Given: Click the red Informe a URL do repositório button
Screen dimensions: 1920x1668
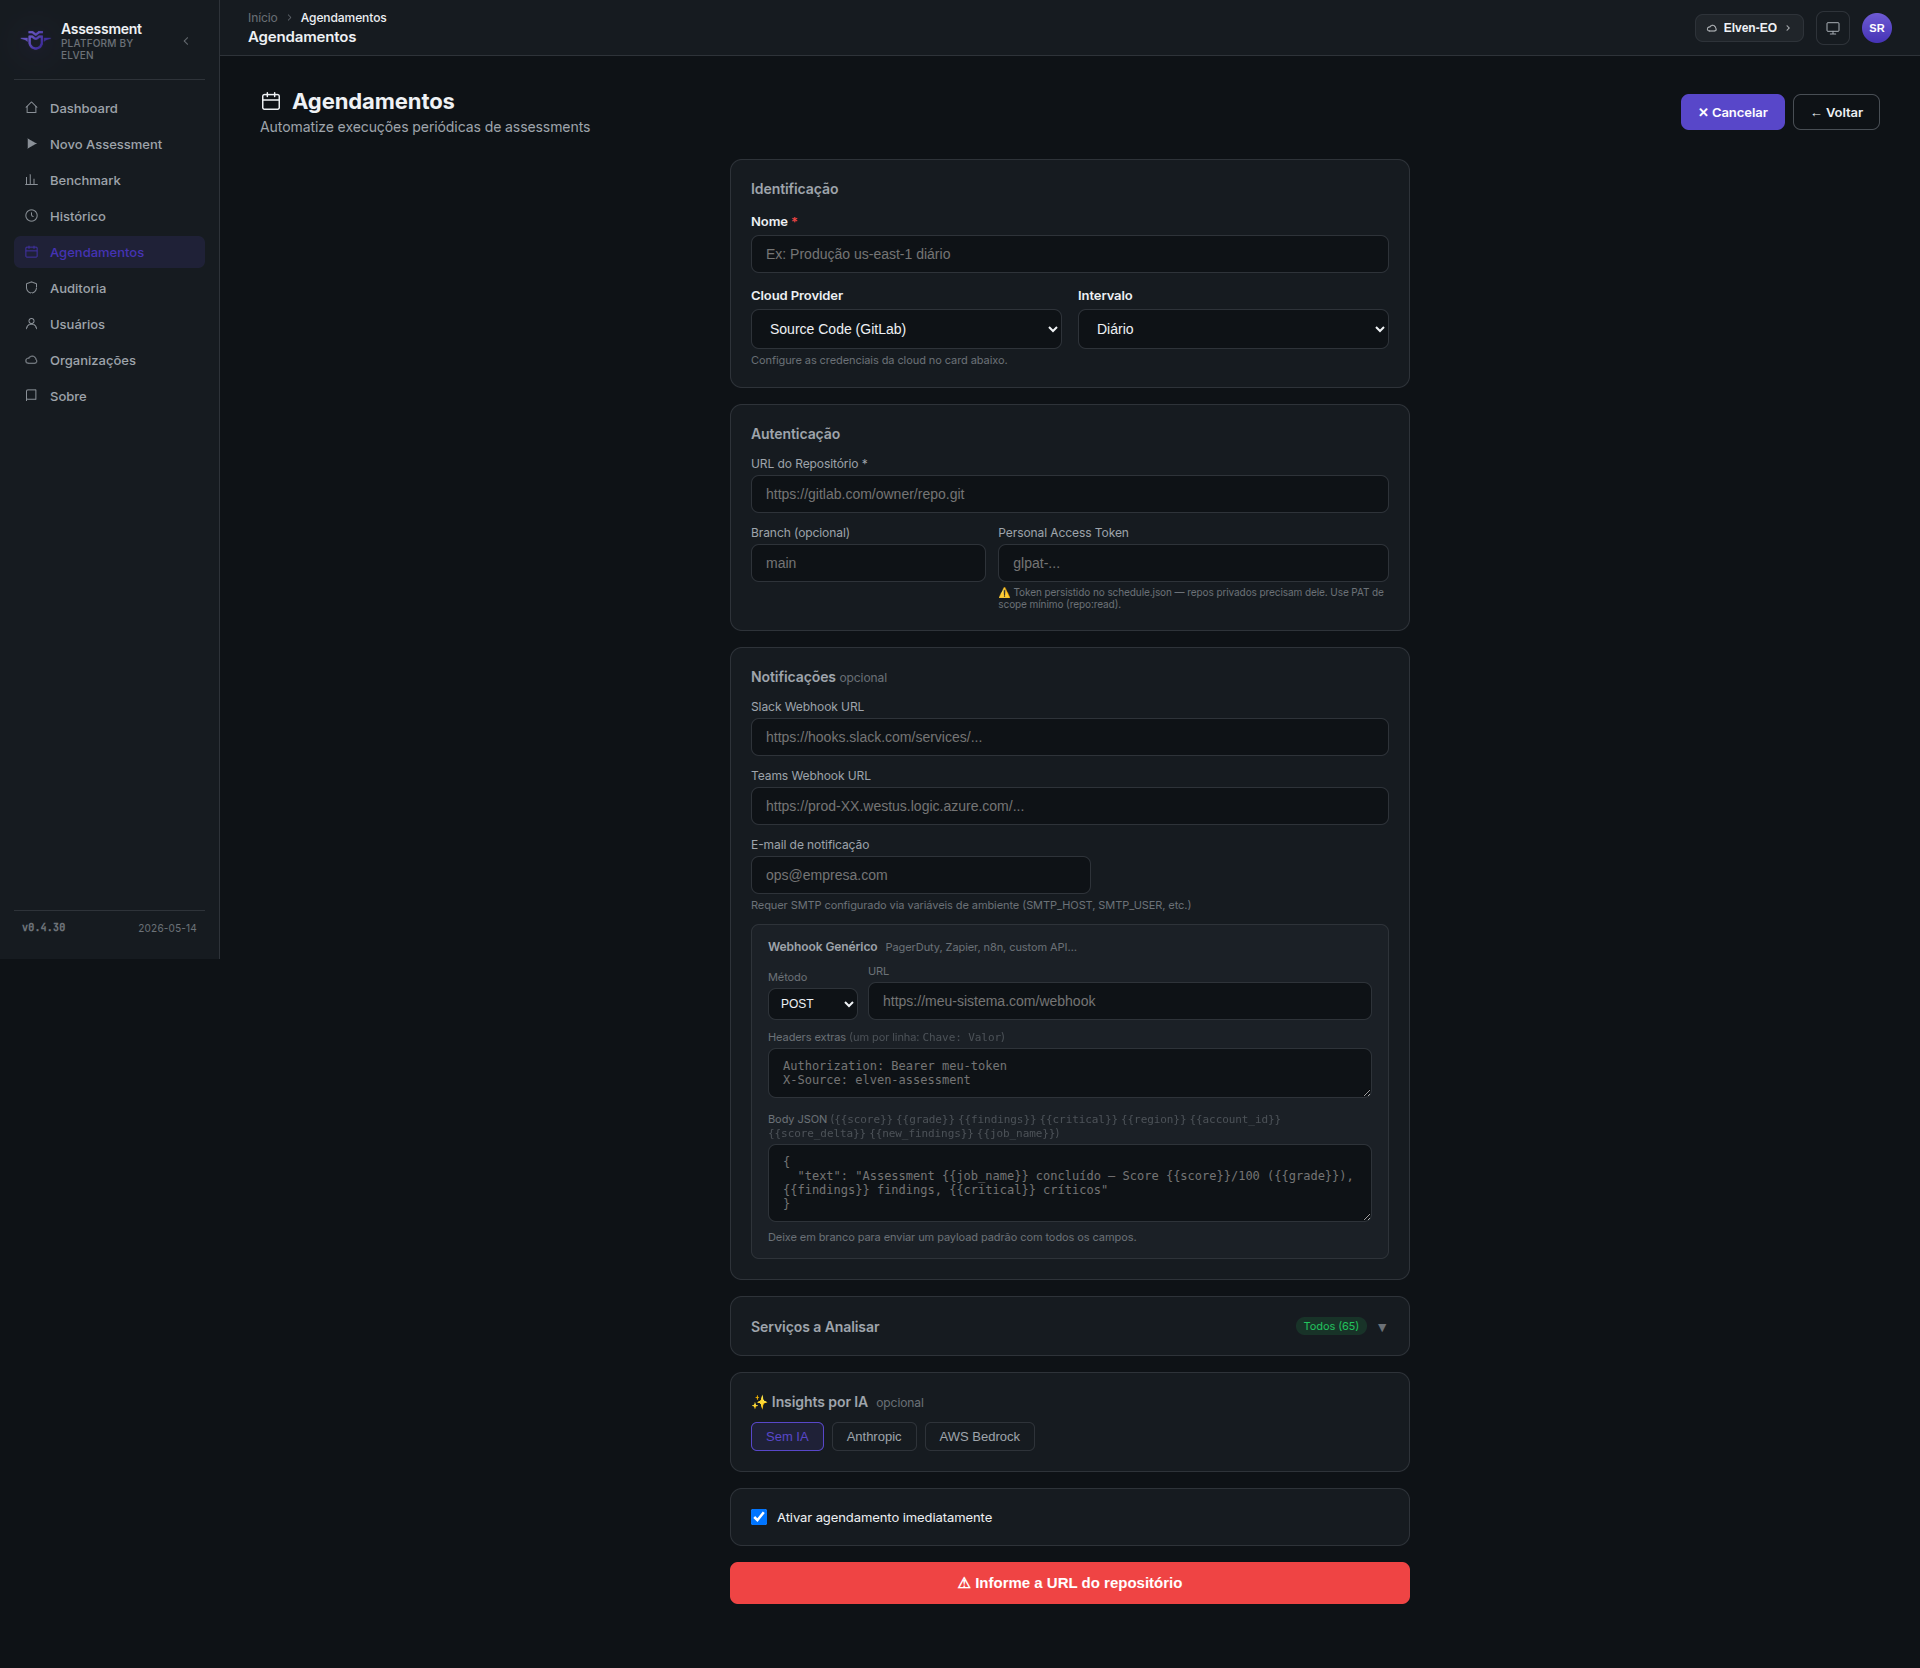Looking at the screenshot, I should tap(1069, 1583).
